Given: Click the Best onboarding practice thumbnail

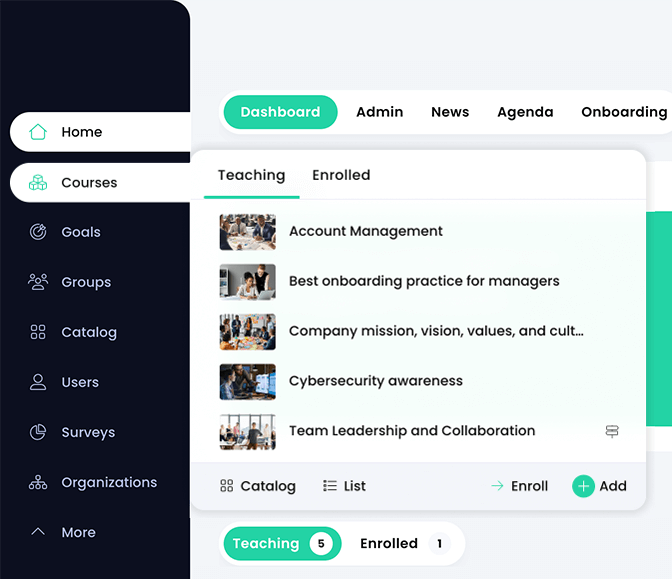Looking at the screenshot, I should point(247,282).
